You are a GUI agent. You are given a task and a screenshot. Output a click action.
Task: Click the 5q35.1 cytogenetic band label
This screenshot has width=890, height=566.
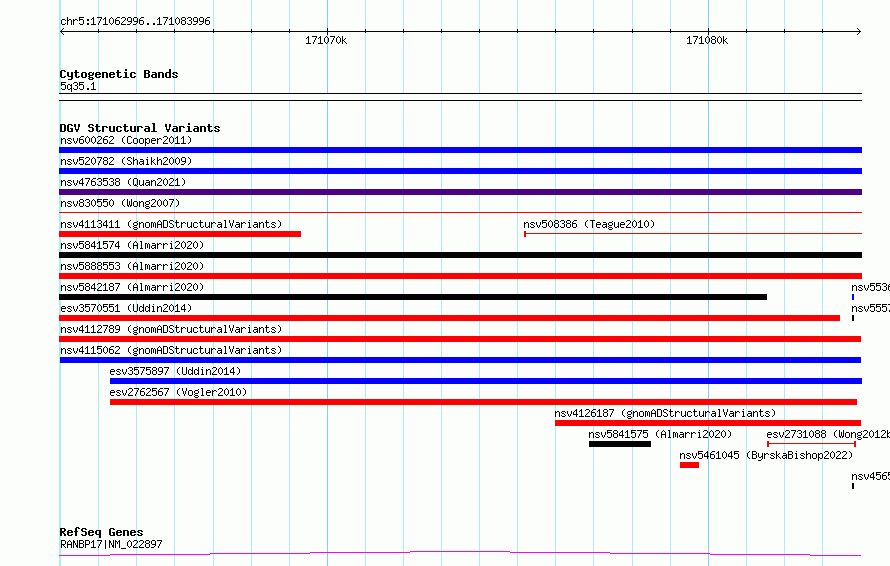[78, 86]
